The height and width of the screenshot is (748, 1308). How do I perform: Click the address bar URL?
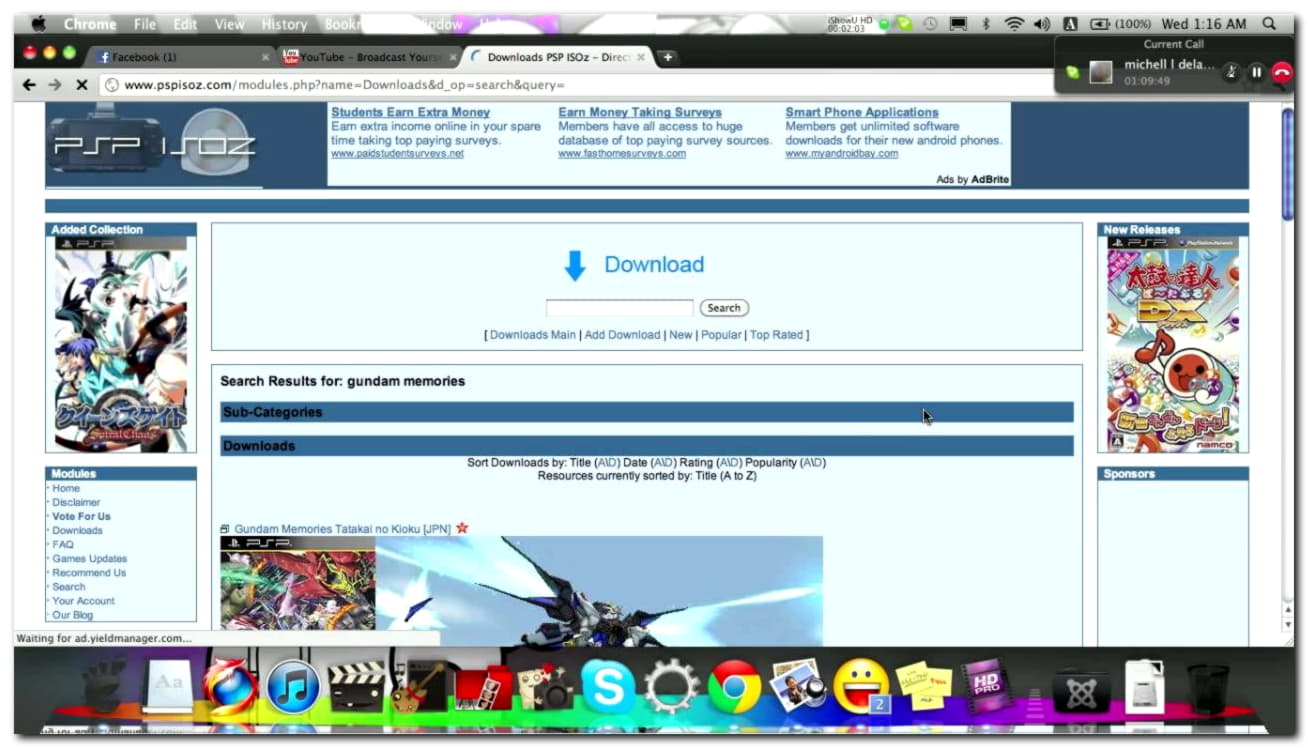point(344,85)
